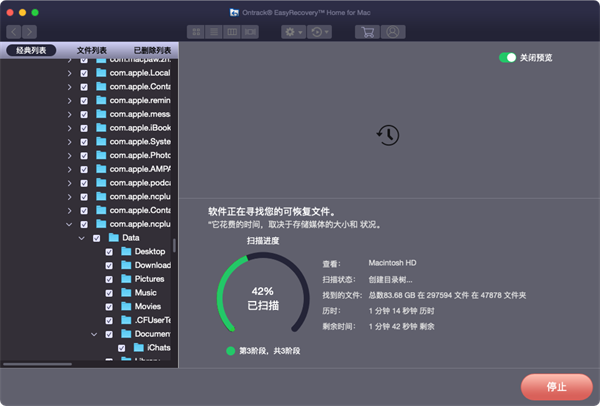Uncheck the iChats folder checkbox
This screenshot has height=406, width=600.
click(122, 348)
